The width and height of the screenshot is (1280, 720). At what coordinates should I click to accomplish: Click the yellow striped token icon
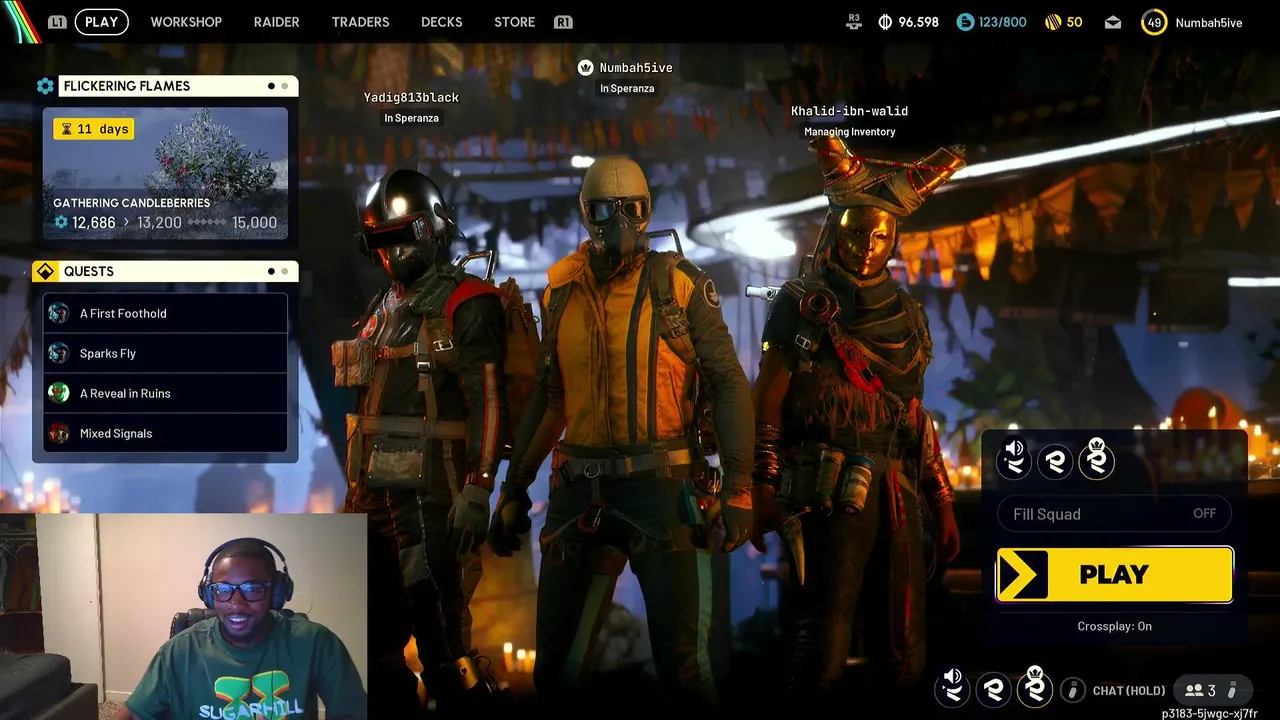1053,22
